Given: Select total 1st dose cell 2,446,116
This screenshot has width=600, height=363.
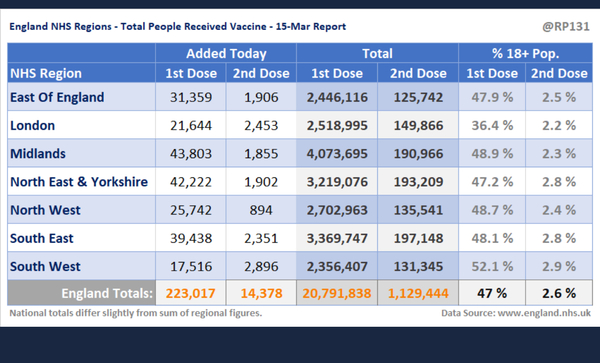Looking at the screenshot, I should [337, 97].
